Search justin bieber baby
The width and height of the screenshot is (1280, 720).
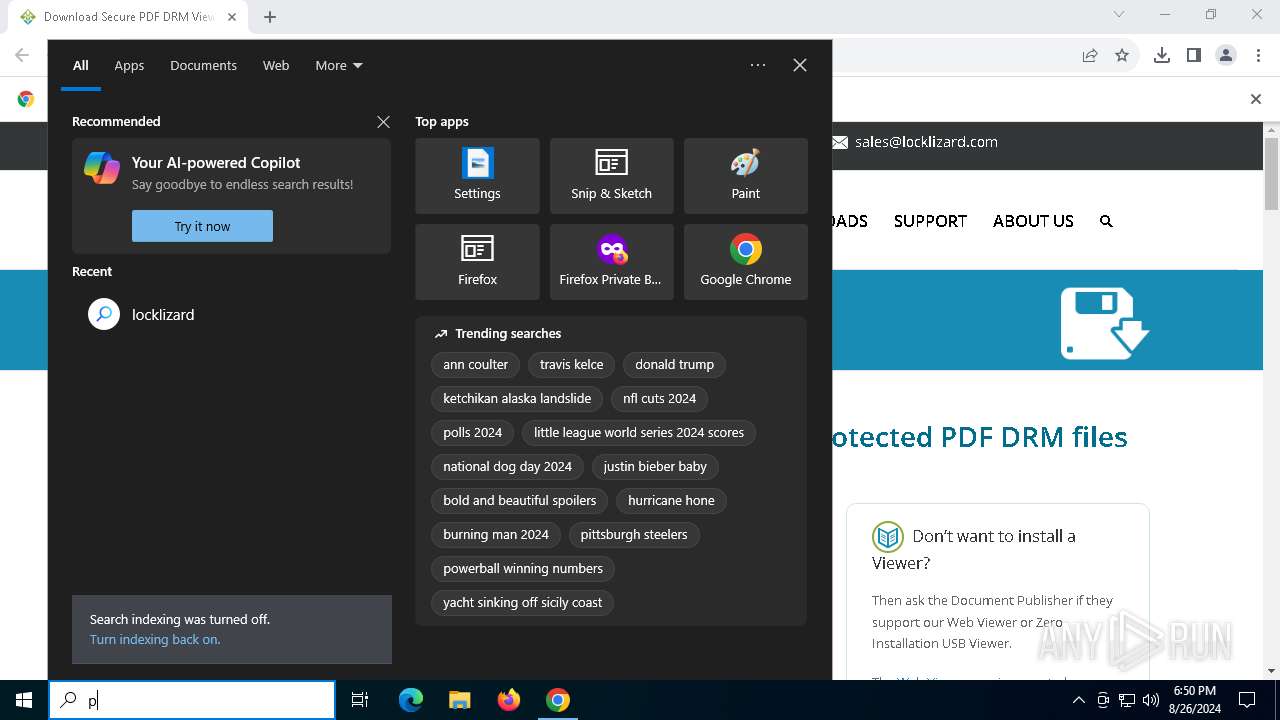pos(655,467)
